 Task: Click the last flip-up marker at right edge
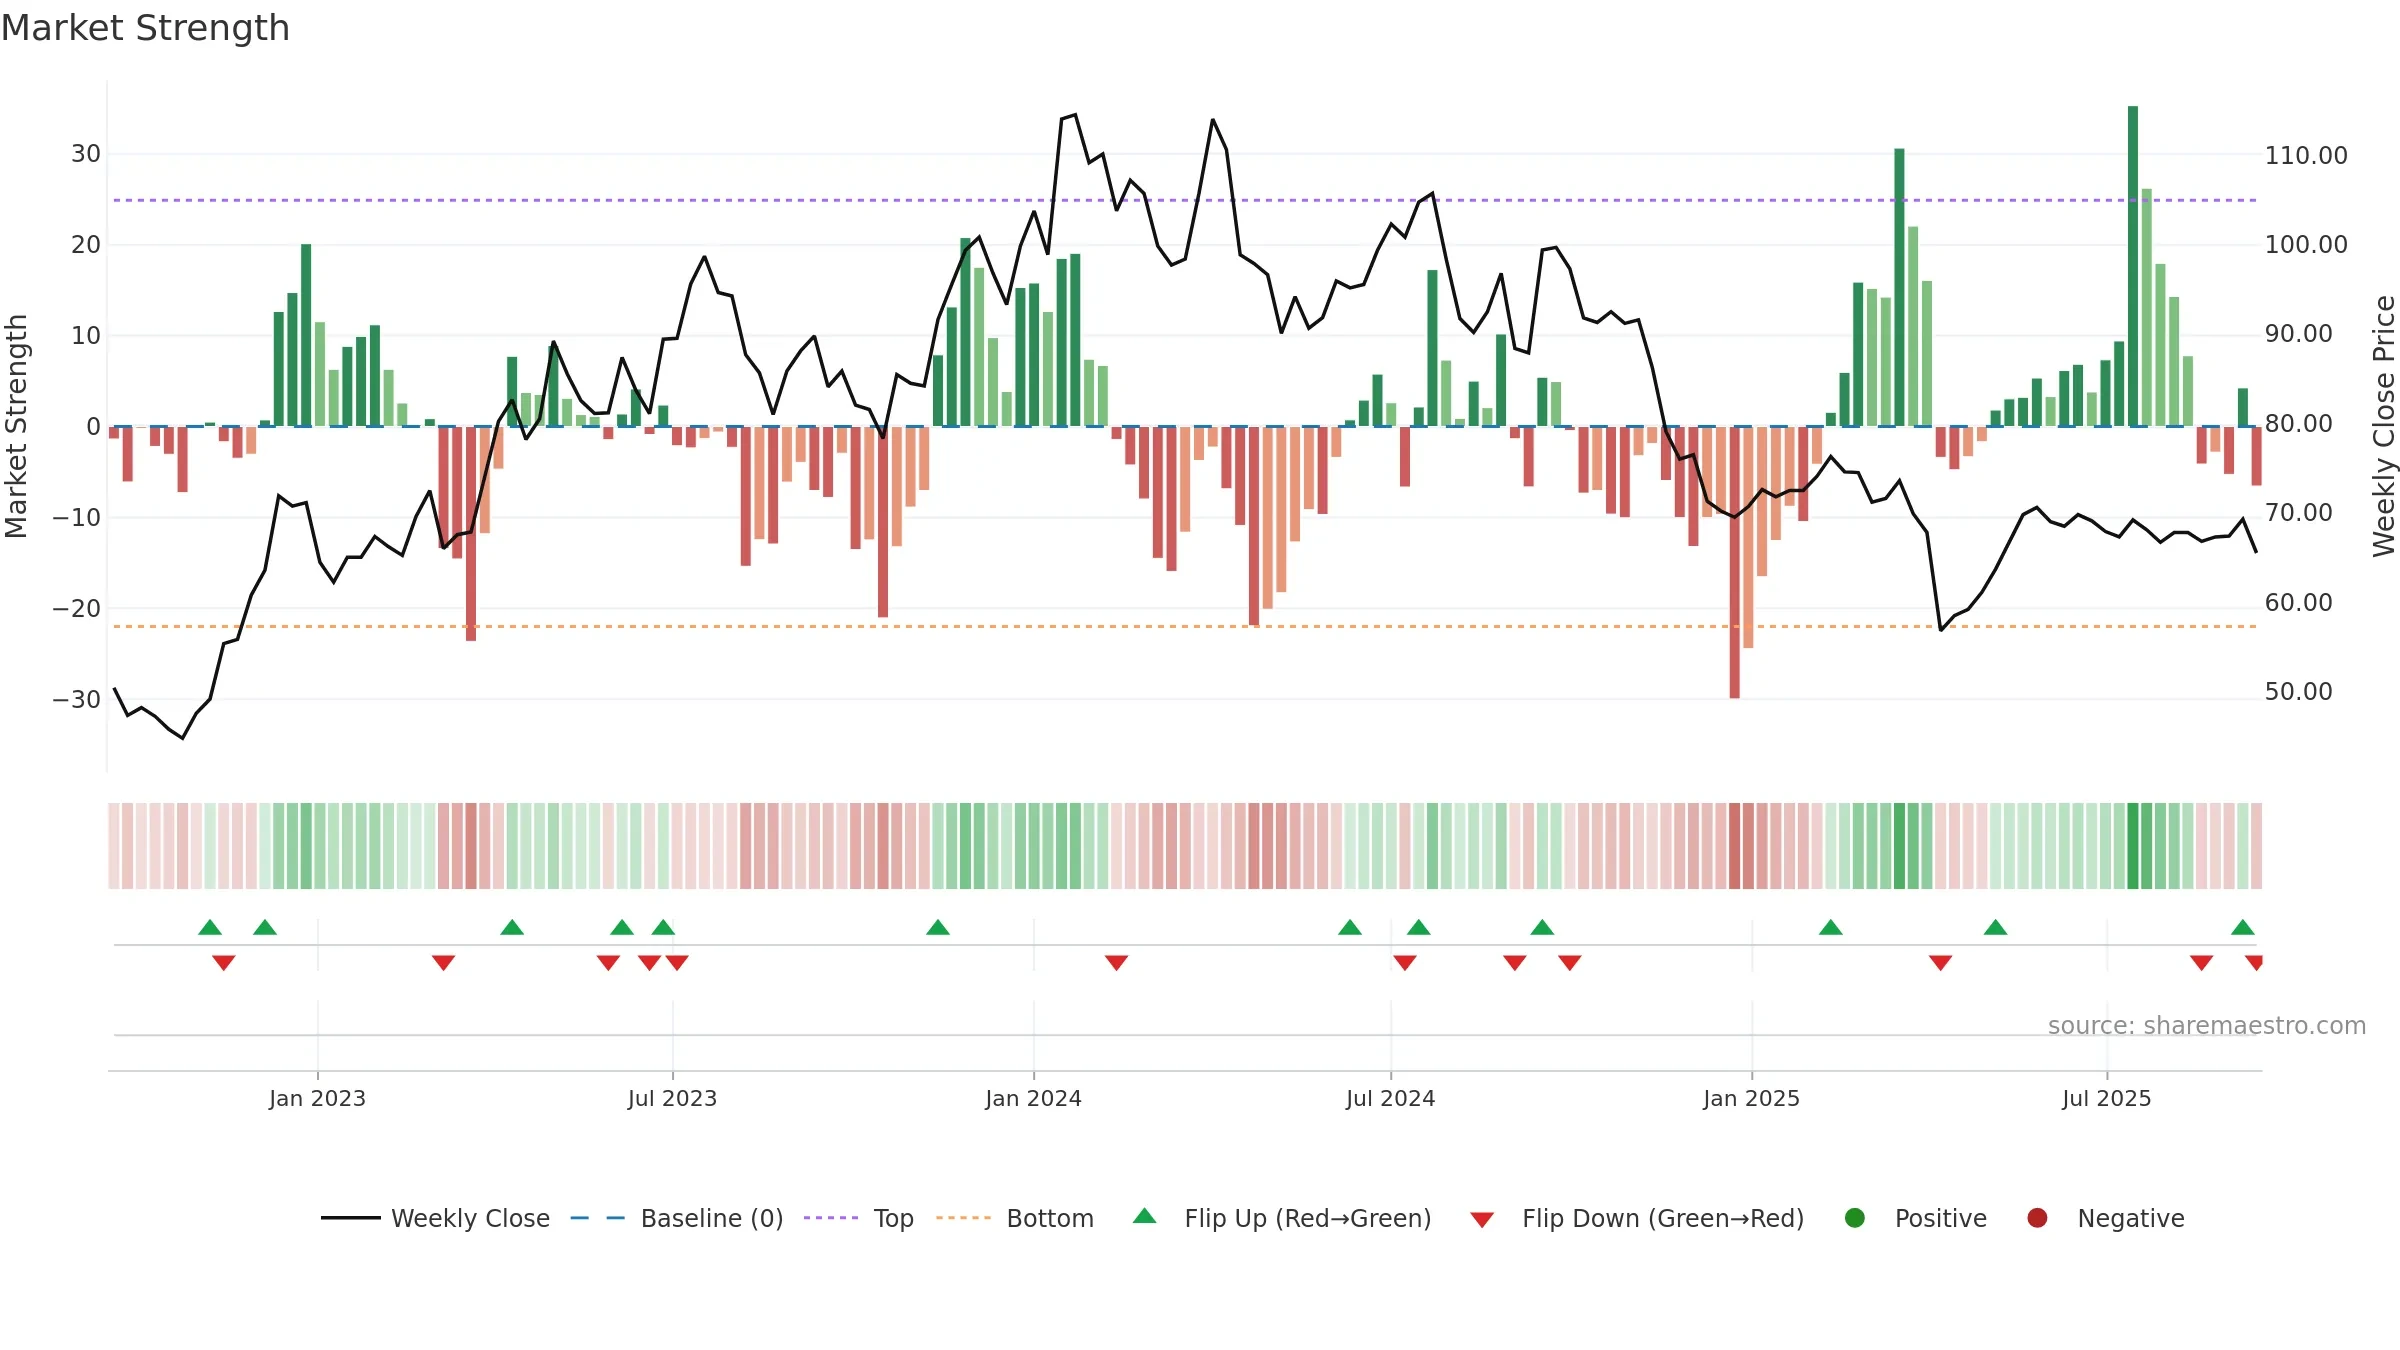point(2243,927)
